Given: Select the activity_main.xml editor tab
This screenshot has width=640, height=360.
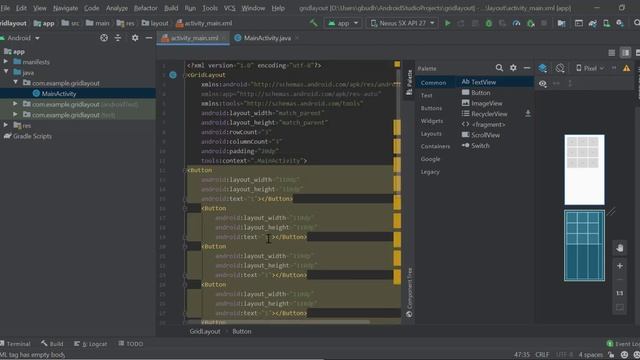Looking at the screenshot, I should [193, 38].
